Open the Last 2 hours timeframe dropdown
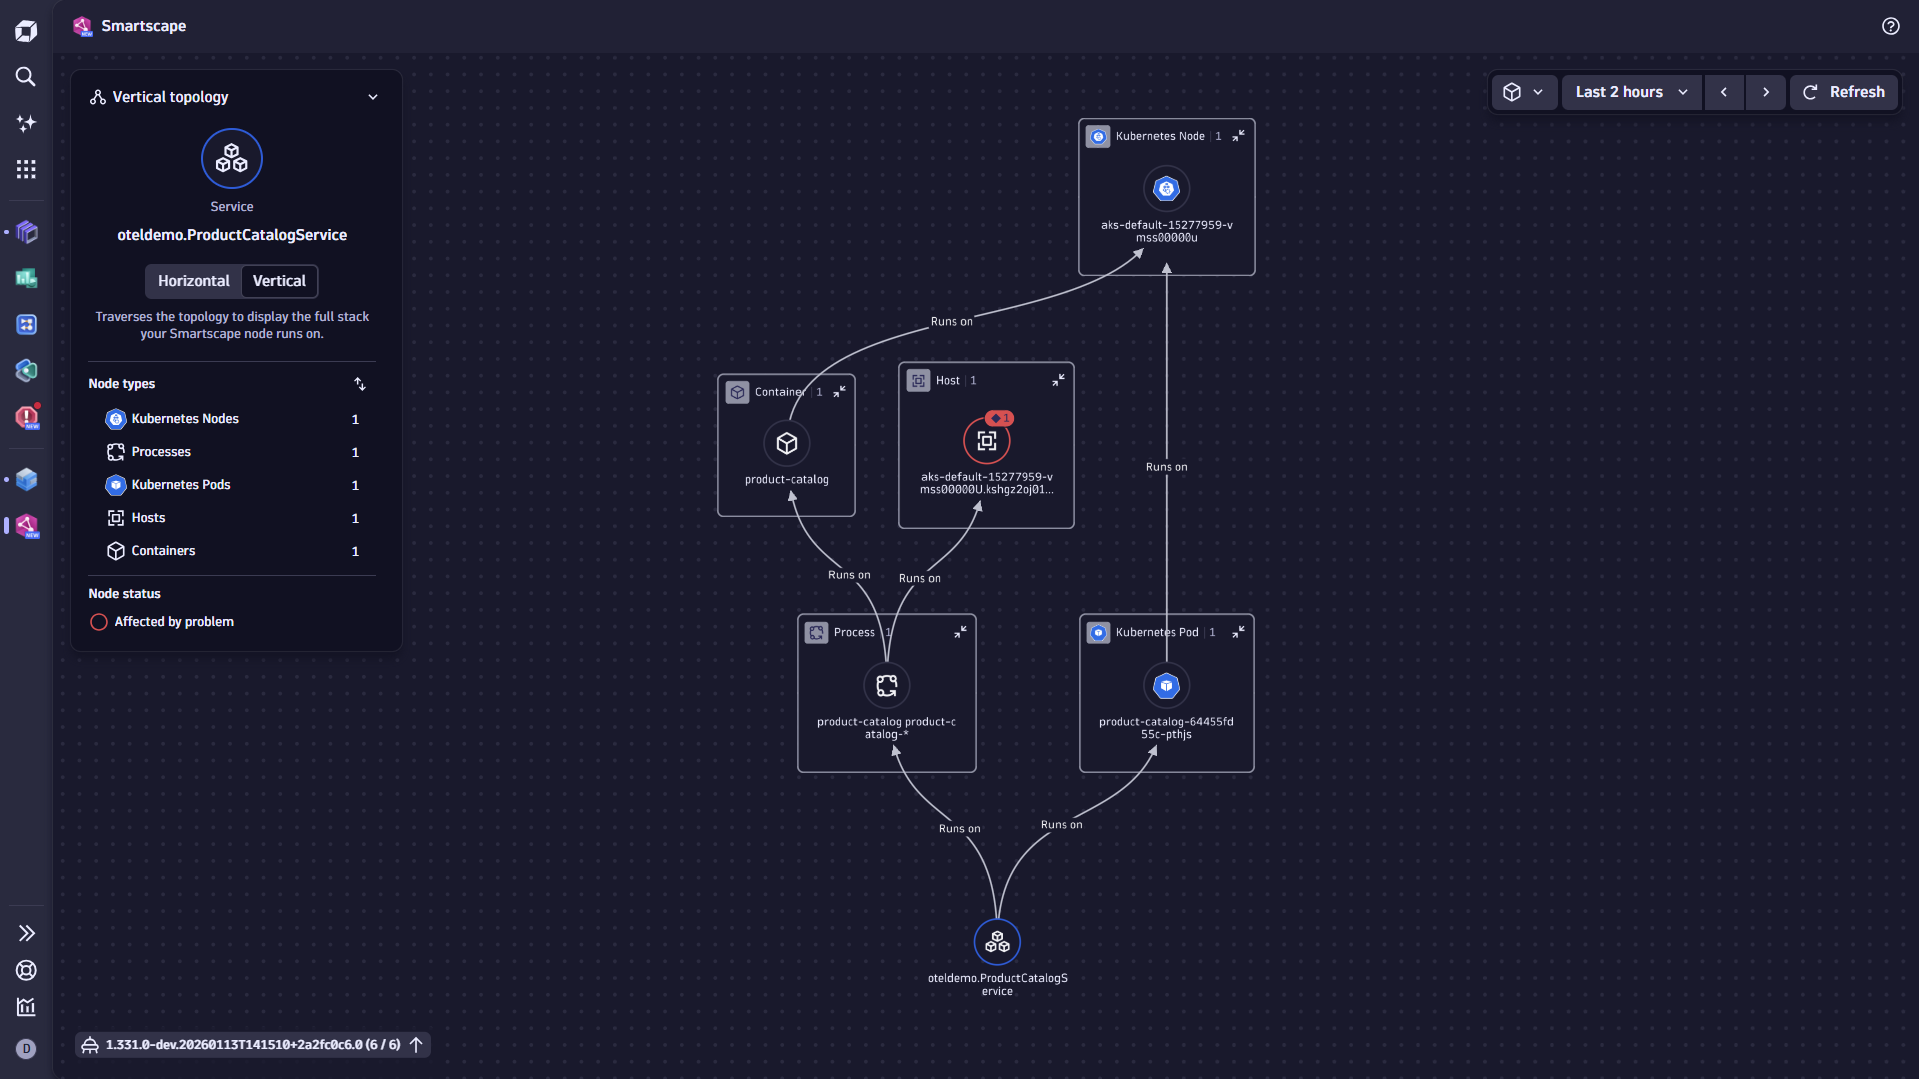Image resolution: width=1919 pixels, height=1079 pixels. pos(1631,92)
